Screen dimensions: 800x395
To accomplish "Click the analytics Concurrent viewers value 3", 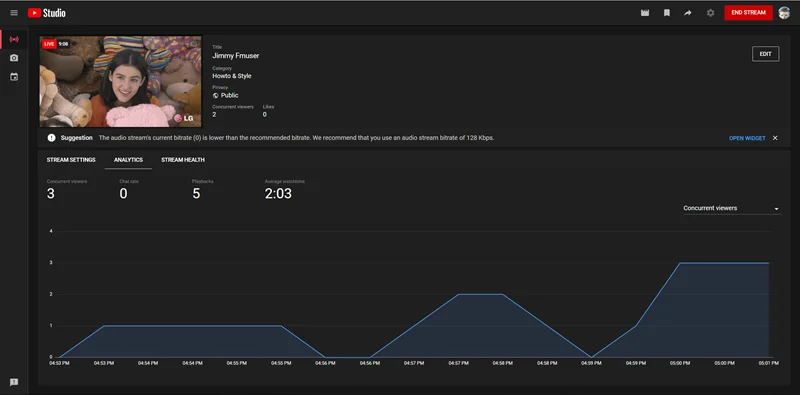I will coord(51,193).
